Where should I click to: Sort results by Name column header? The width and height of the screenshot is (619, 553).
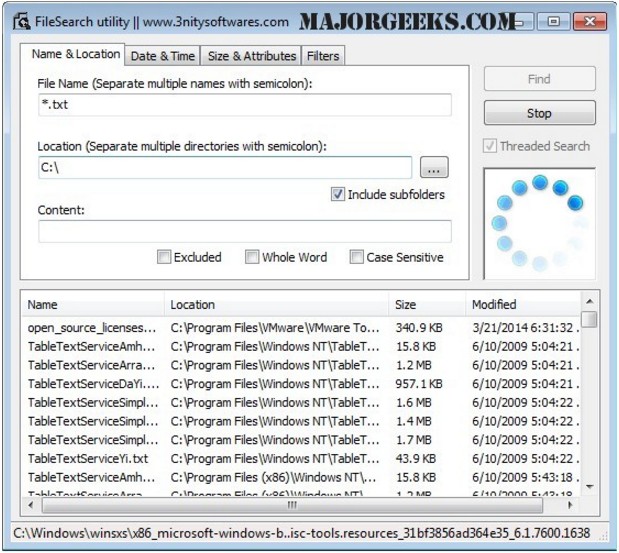tap(93, 304)
